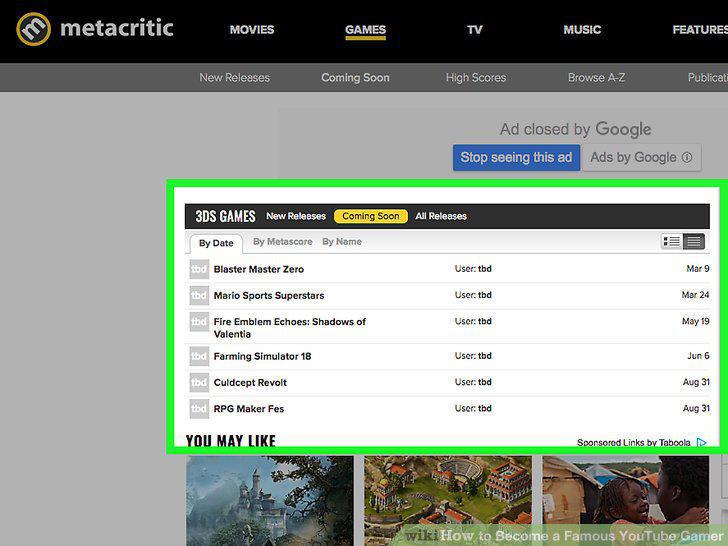Open the Culdcept Revolt game page
728x546 pixels.
(x=250, y=383)
